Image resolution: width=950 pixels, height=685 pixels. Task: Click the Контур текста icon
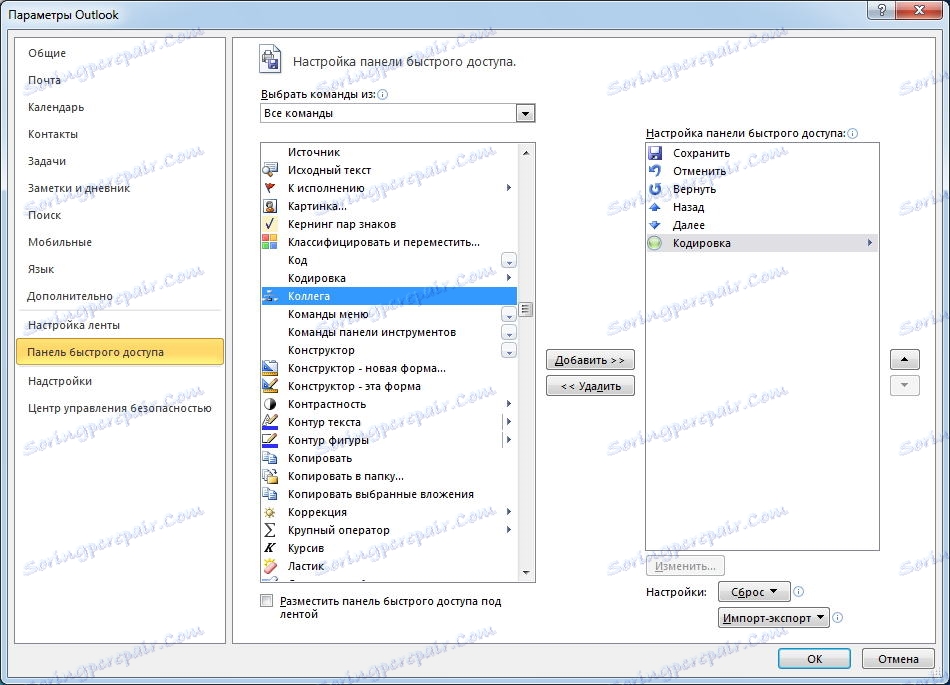pos(270,422)
